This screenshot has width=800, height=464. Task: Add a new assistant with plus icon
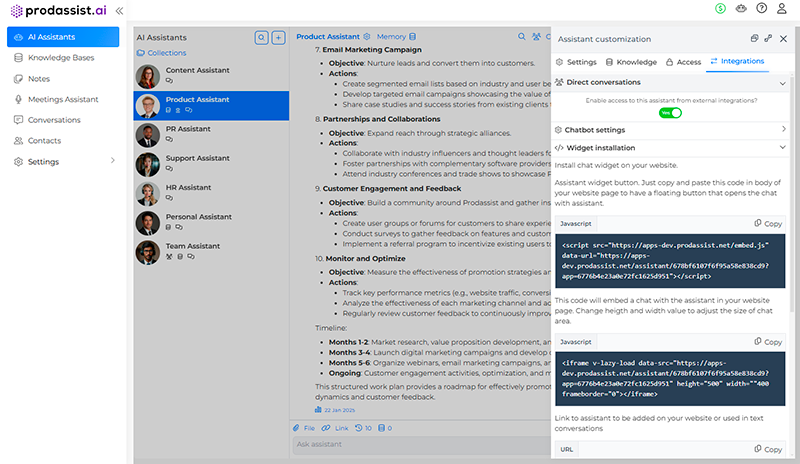(278, 37)
